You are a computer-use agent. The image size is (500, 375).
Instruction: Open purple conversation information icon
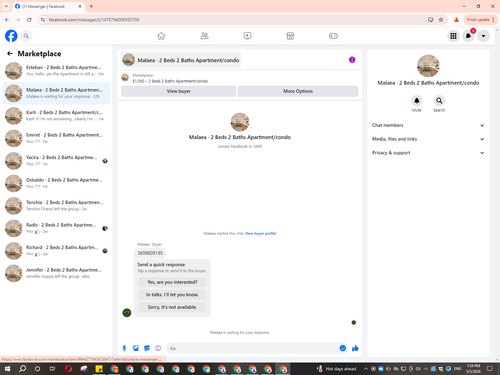pos(352,60)
